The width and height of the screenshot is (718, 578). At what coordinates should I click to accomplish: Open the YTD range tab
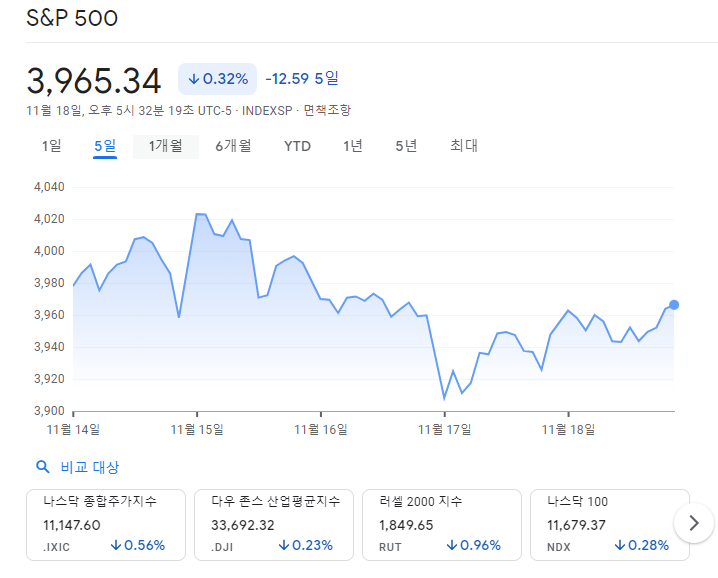pyautogui.click(x=297, y=147)
